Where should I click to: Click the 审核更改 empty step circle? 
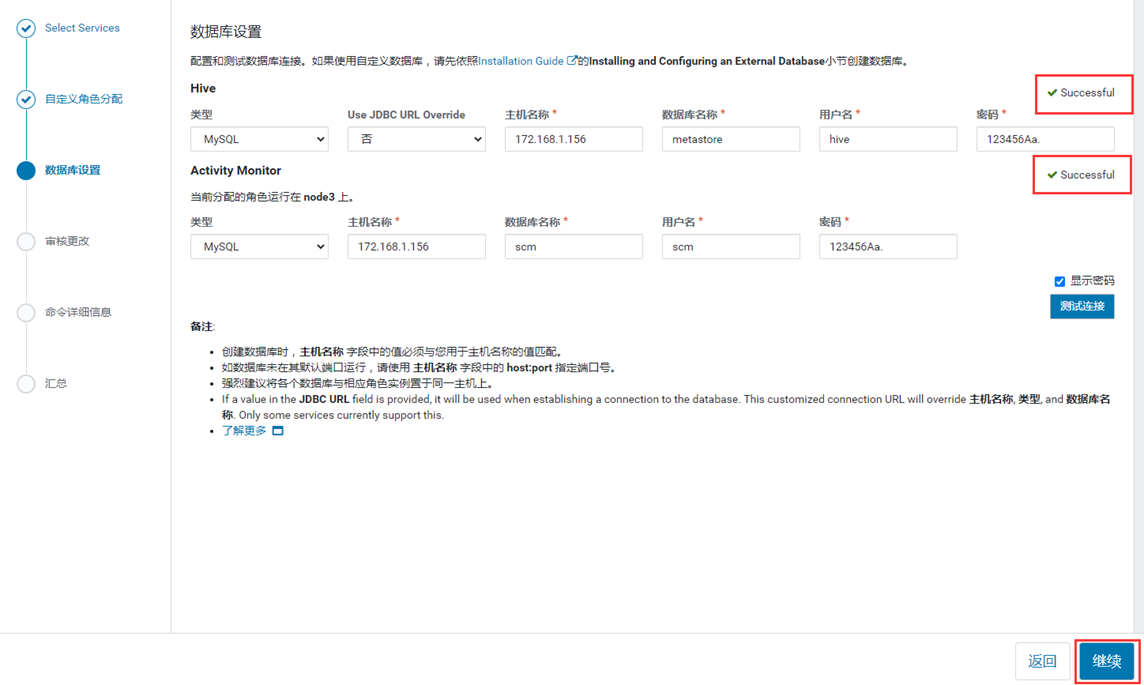point(26,241)
